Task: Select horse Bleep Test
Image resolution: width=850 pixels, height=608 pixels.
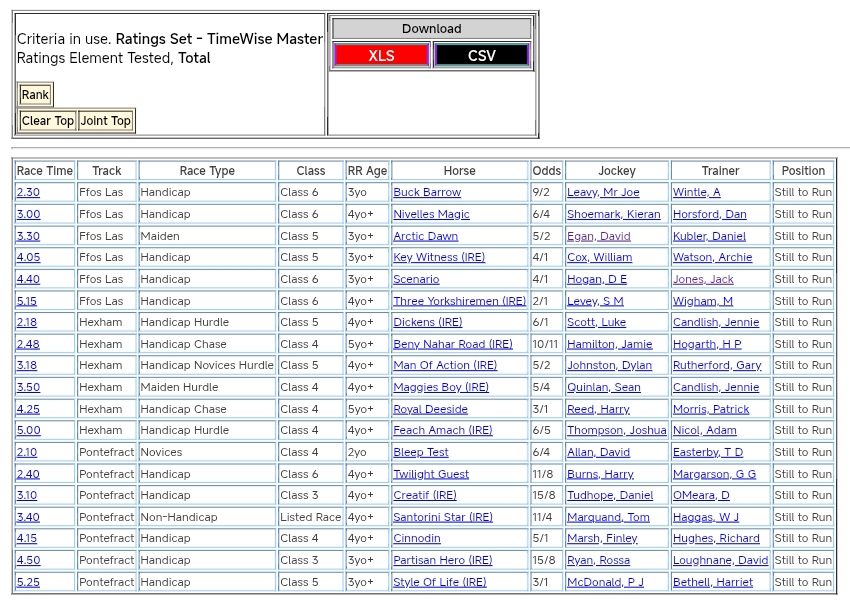Action: (421, 453)
